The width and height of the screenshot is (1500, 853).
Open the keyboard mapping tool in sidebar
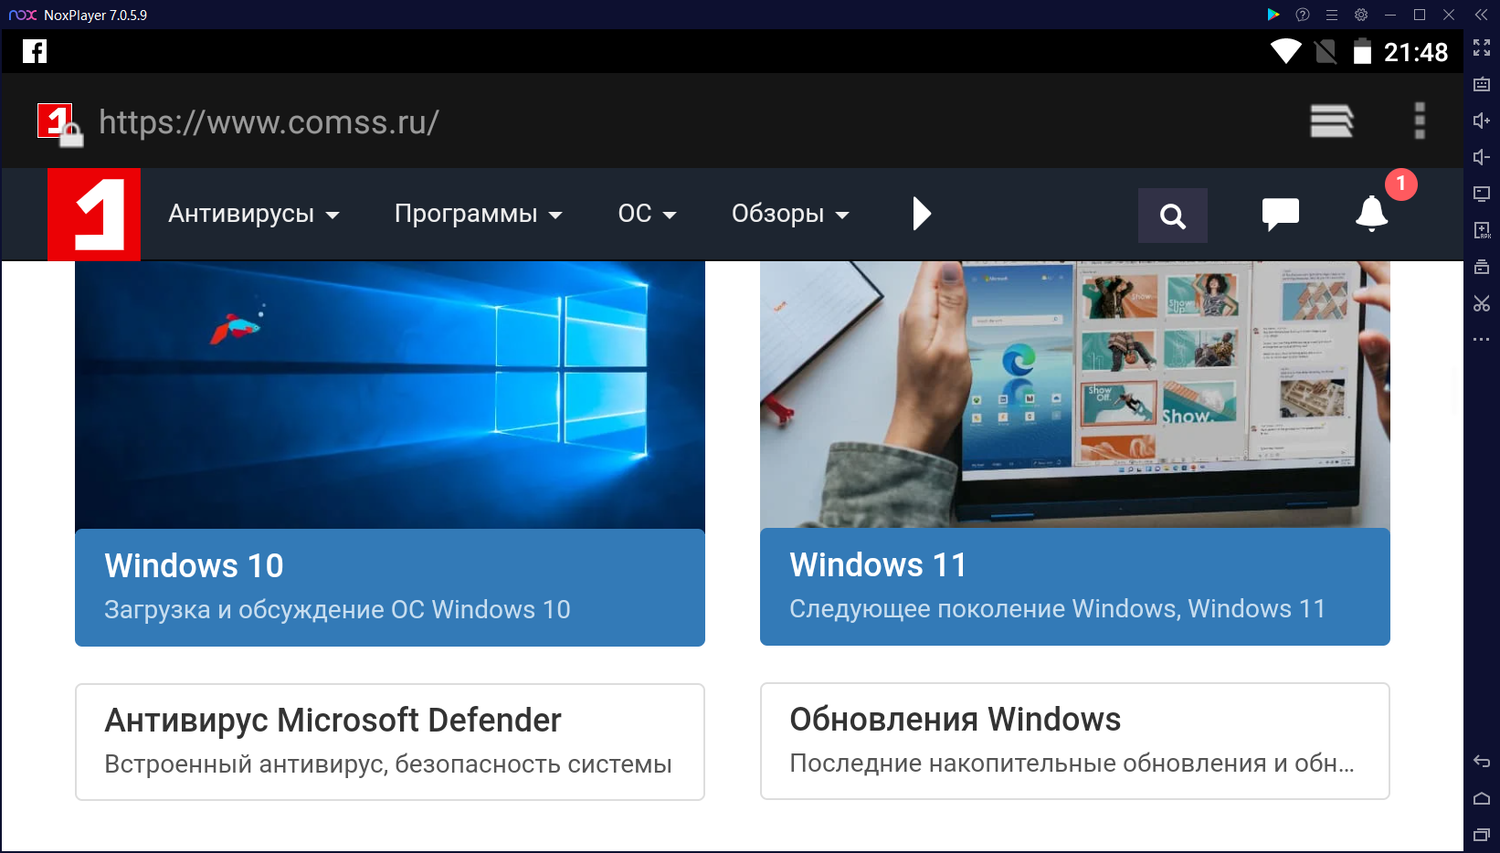(1482, 85)
